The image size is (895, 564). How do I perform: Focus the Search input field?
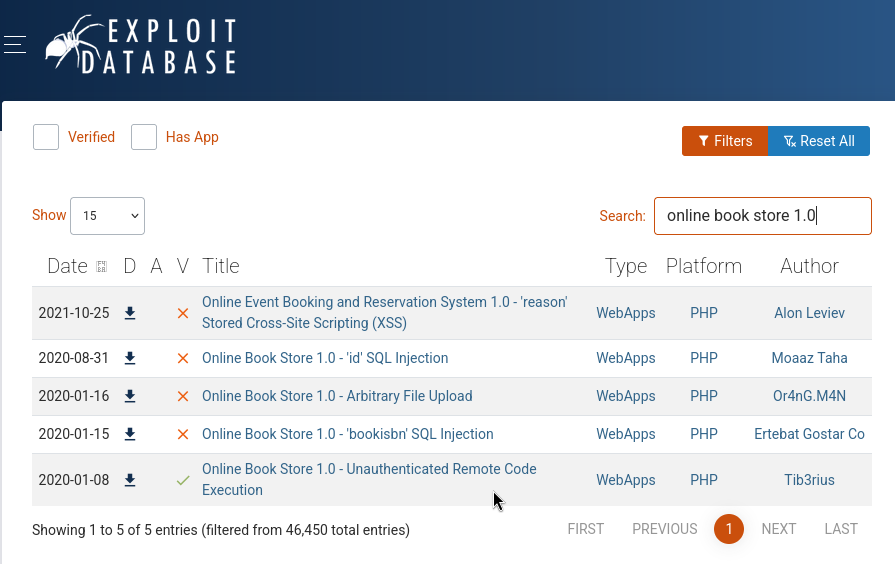(x=763, y=216)
